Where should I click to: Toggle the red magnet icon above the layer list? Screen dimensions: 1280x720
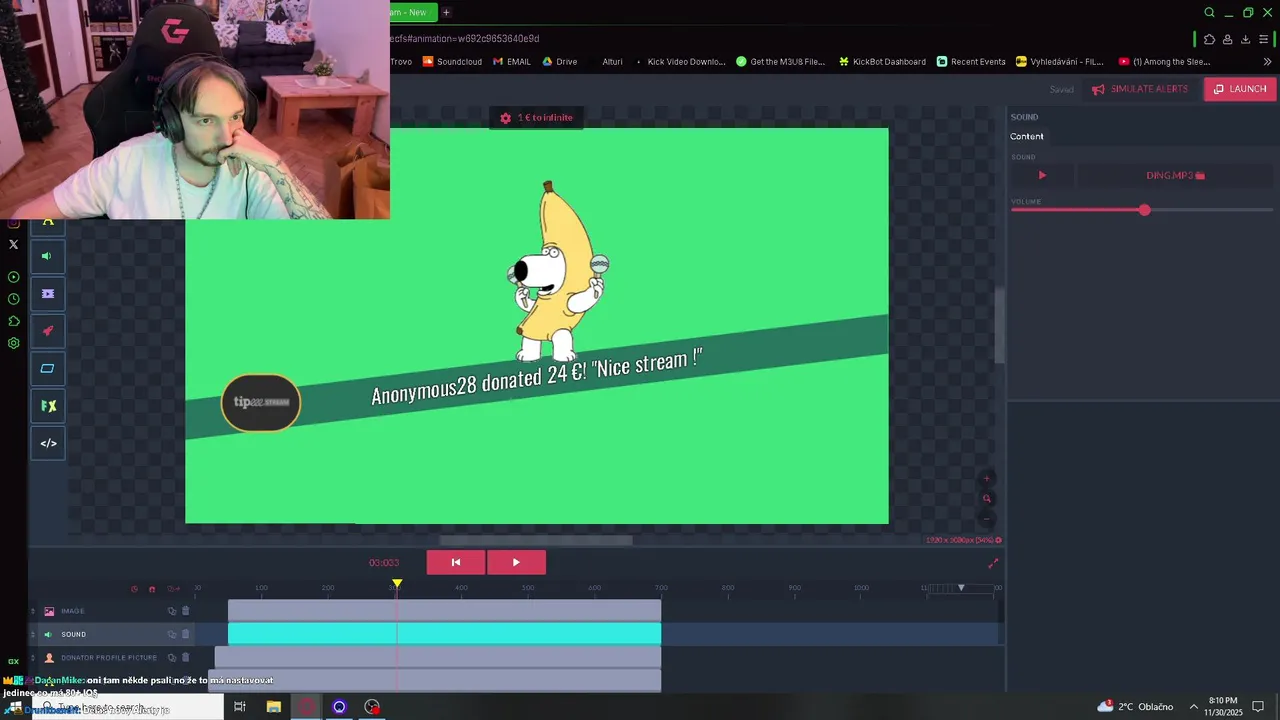coord(152,589)
